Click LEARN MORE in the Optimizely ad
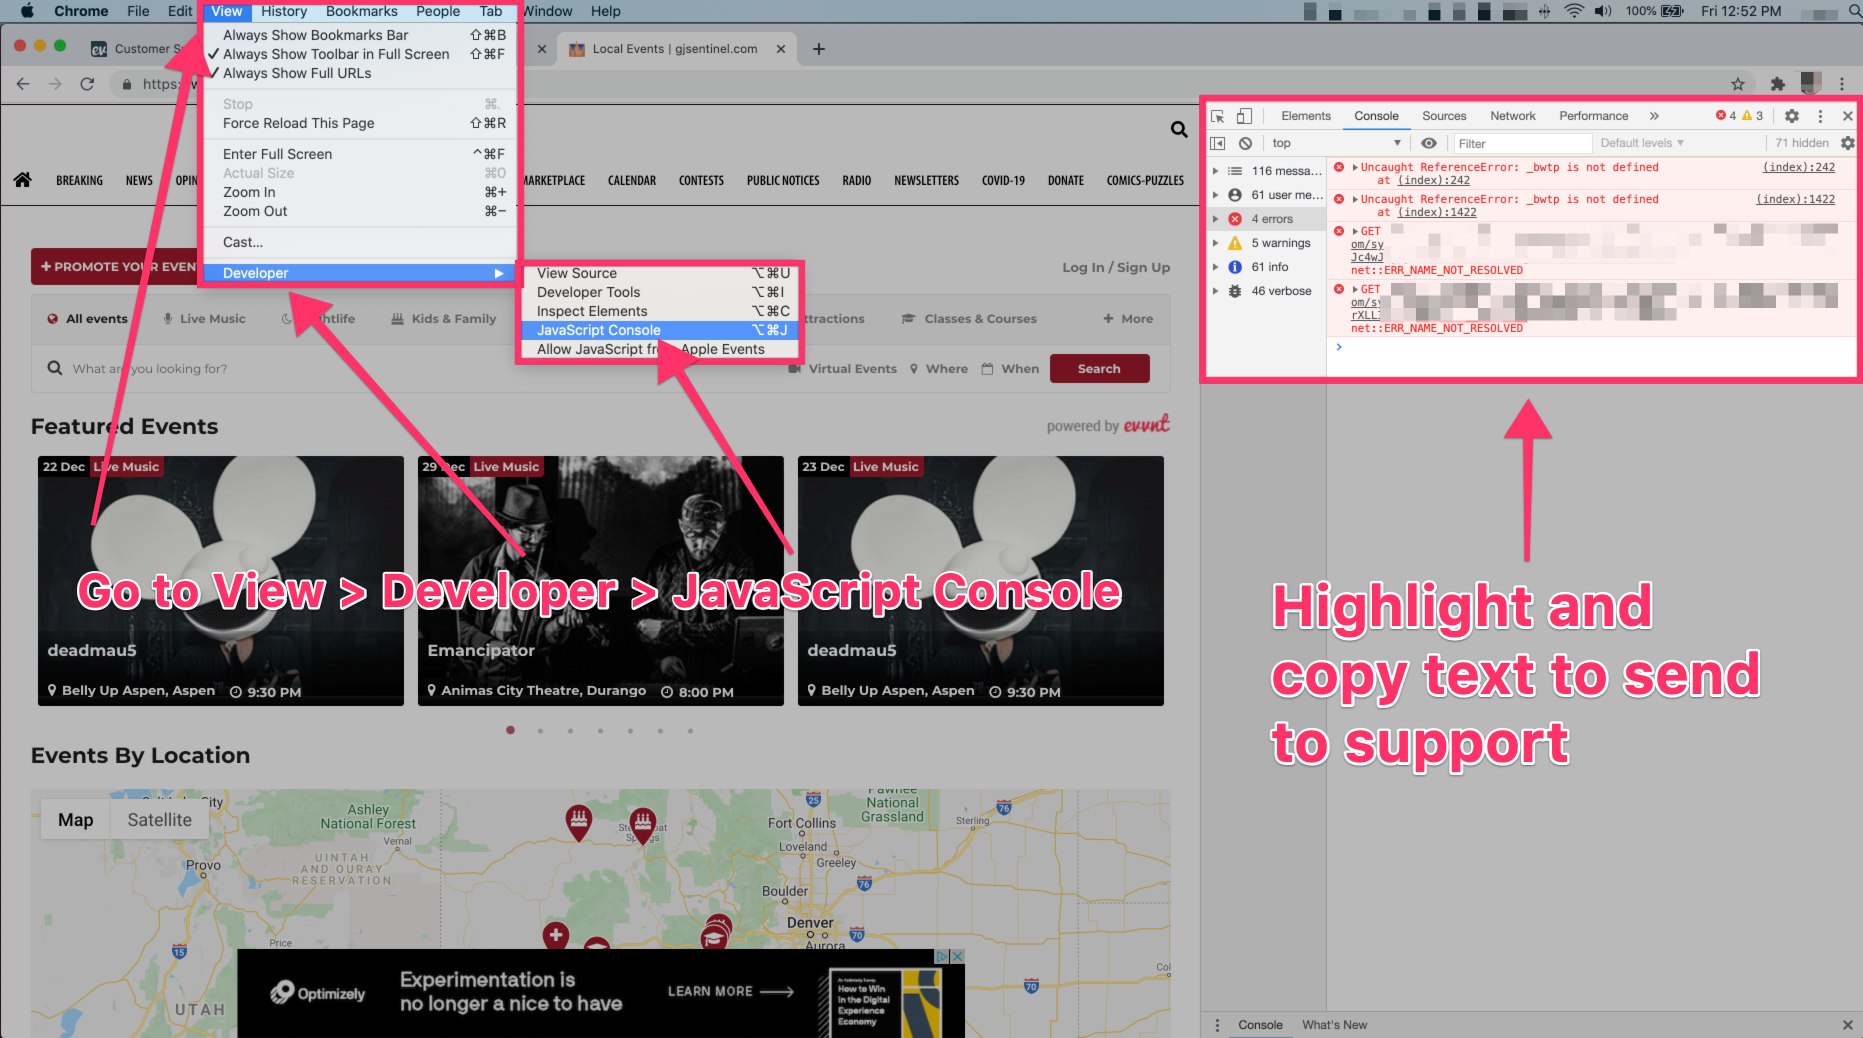 pos(730,992)
